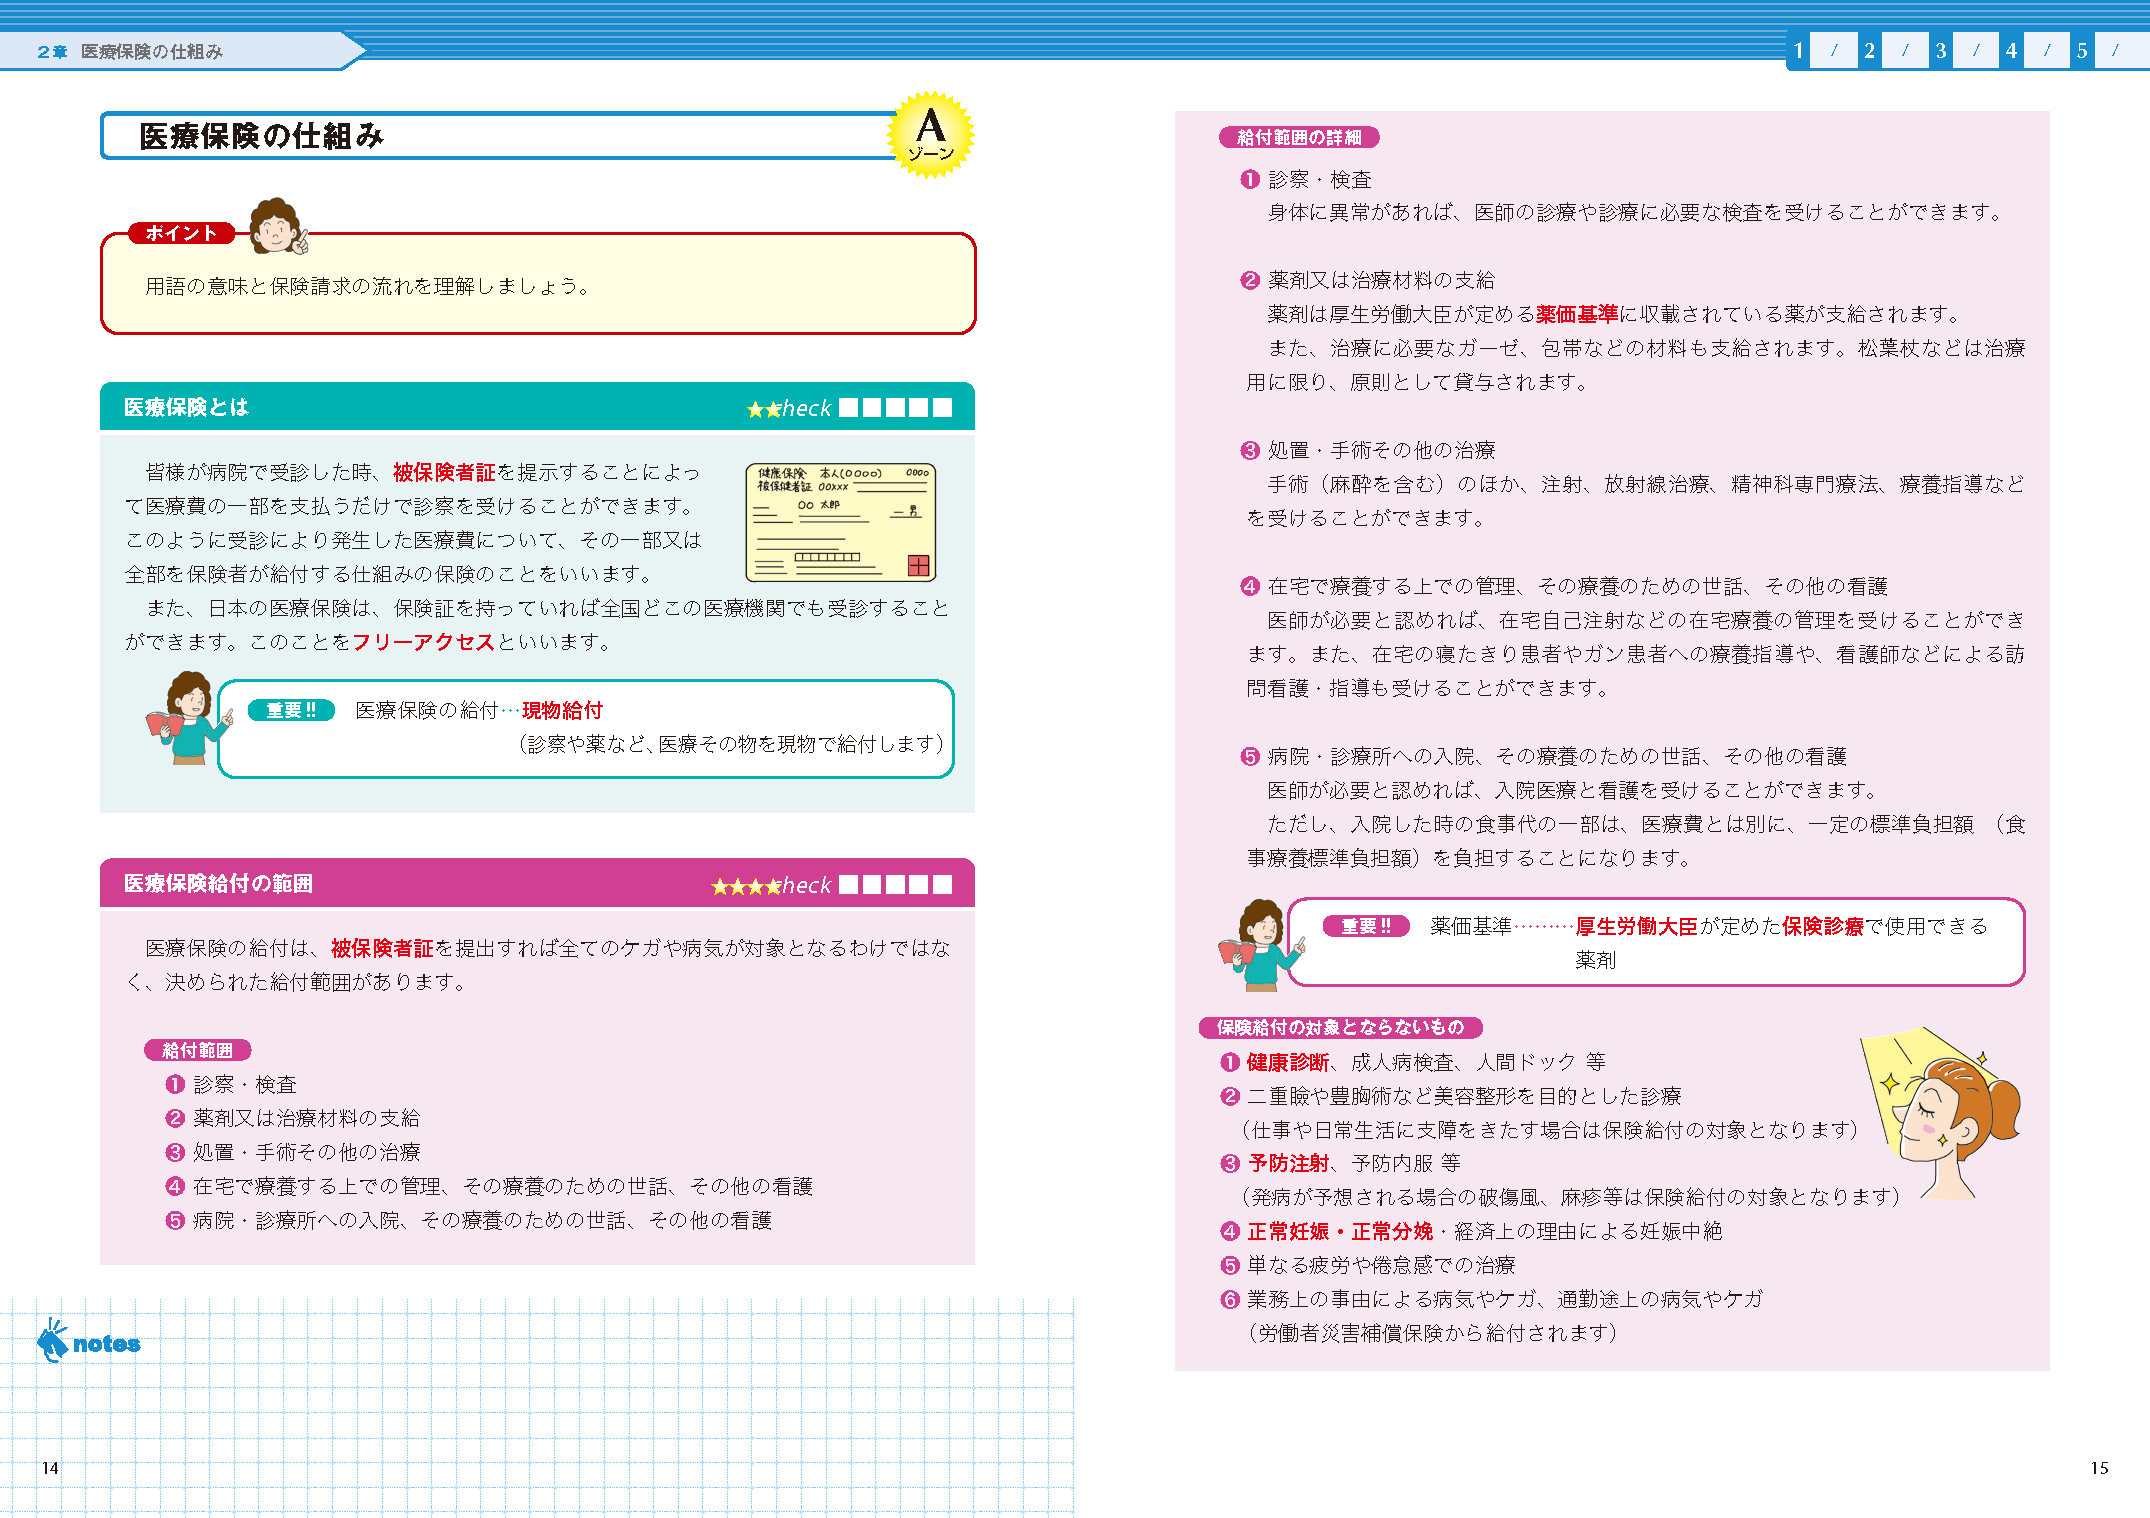Select chapter tab 4 at the top
This screenshot has width=2150, height=1518.
tap(2011, 50)
